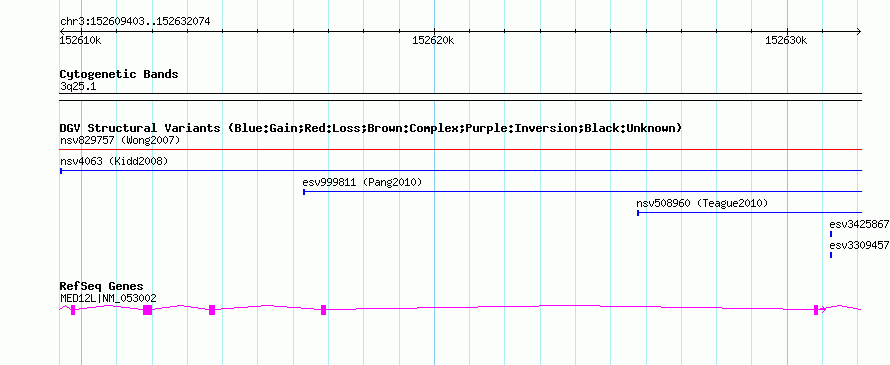Click the MED12L exon beside the strand arrow

[x=816, y=309]
